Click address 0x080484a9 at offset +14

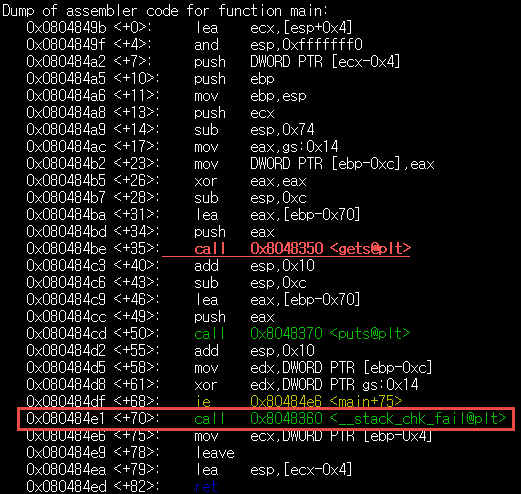tap(66, 130)
